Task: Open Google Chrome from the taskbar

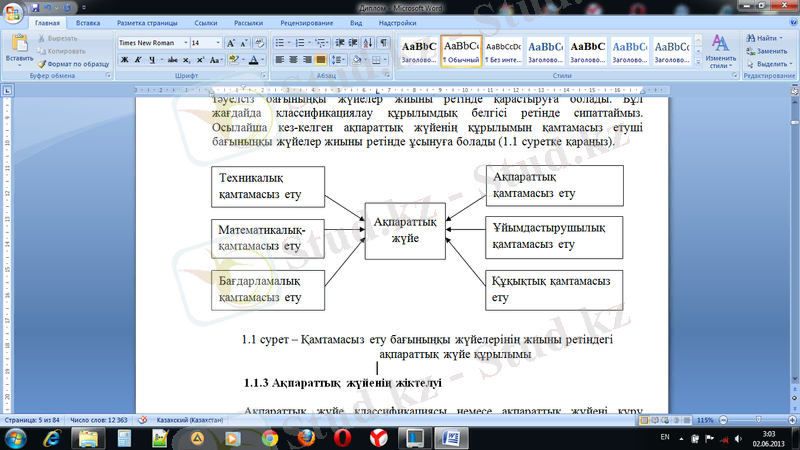Action: (x=268, y=438)
